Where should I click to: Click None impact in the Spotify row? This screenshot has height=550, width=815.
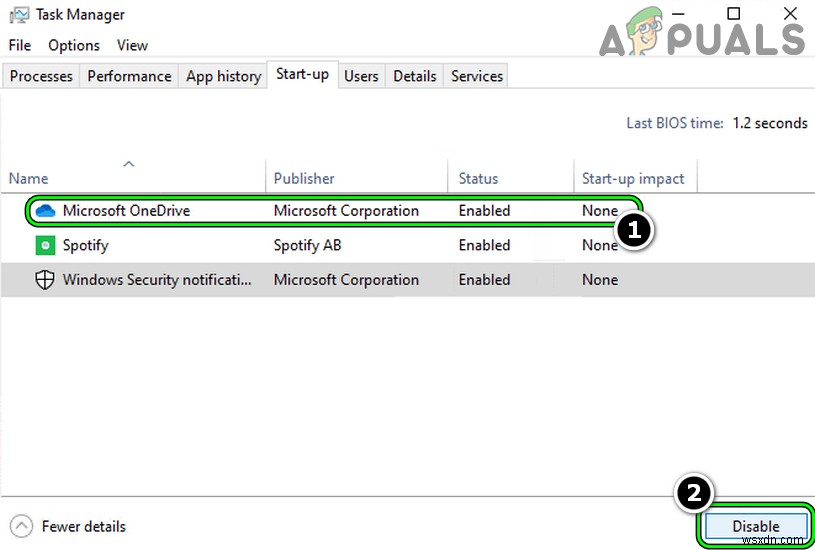(x=600, y=245)
